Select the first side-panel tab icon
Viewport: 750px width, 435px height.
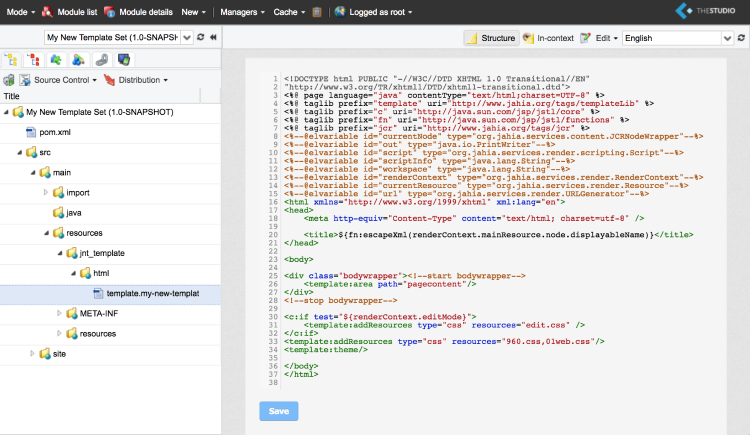click(x=11, y=60)
